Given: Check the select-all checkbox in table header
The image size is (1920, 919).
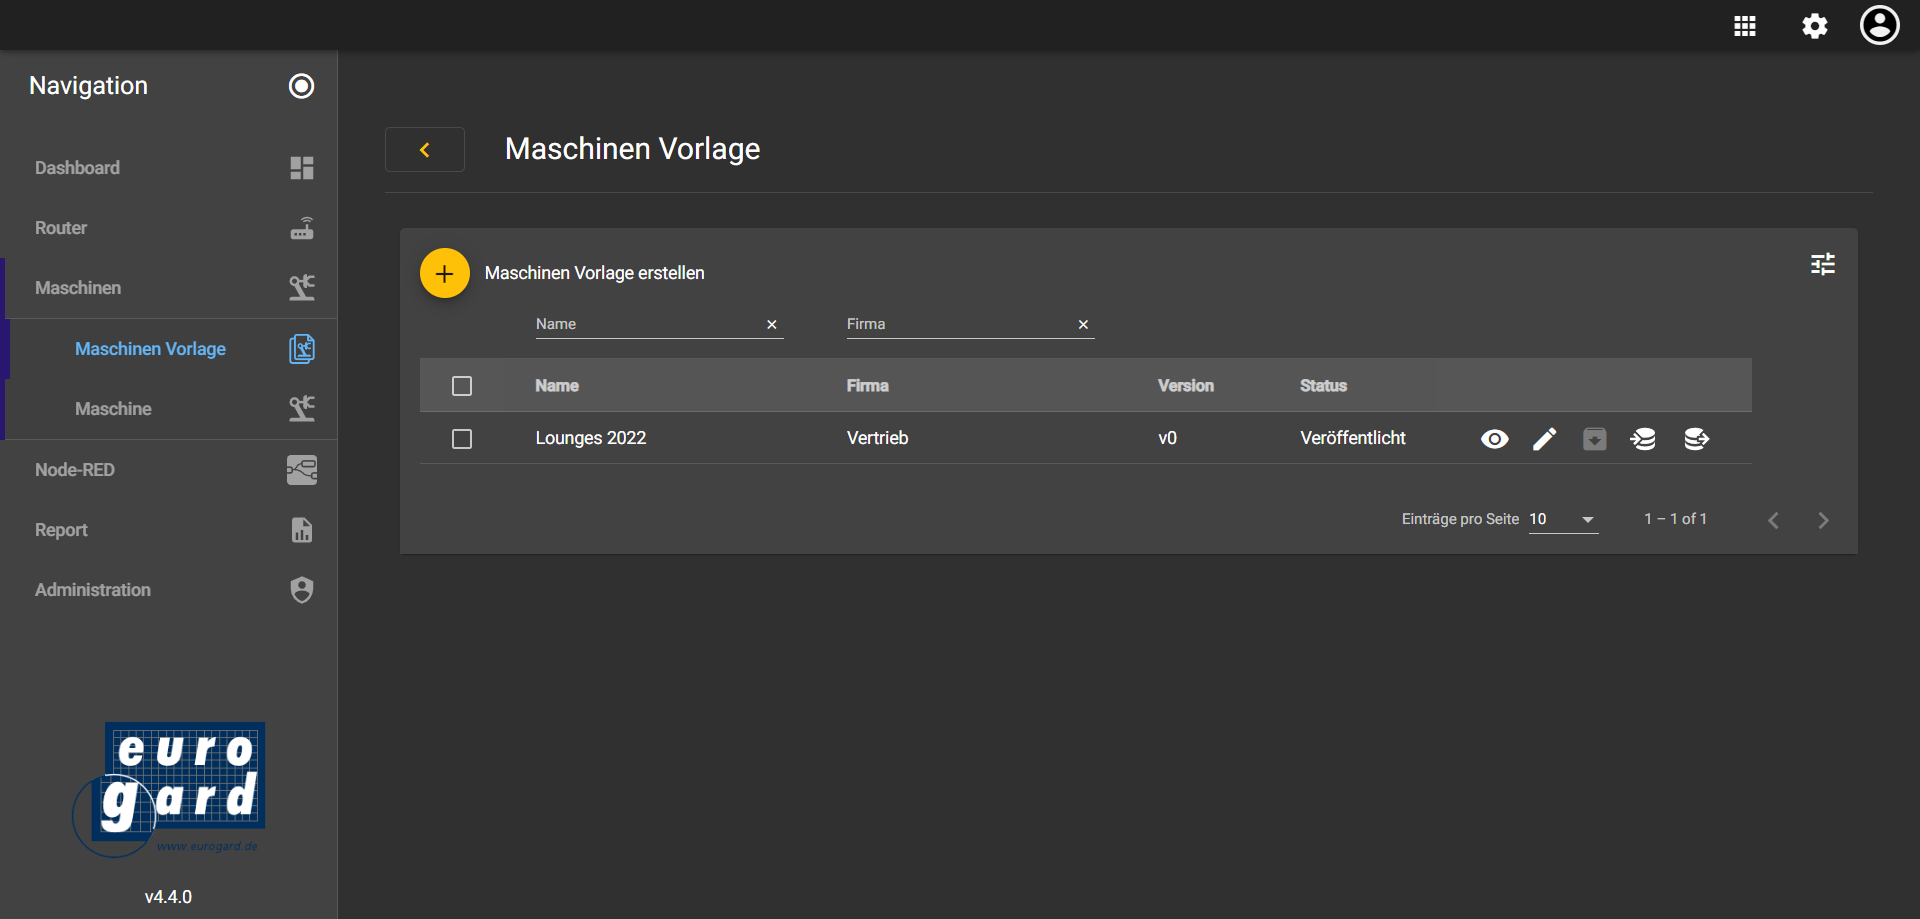Looking at the screenshot, I should [x=462, y=386].
